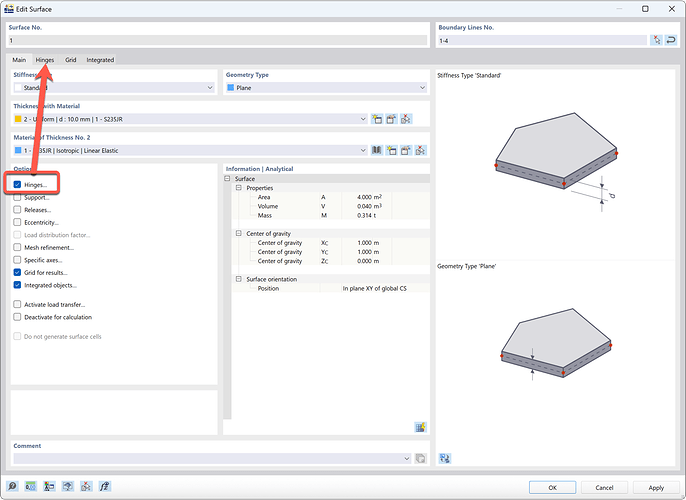
Task: Toggle Grid for results checkbox
Action: click(x=17, y=273)
